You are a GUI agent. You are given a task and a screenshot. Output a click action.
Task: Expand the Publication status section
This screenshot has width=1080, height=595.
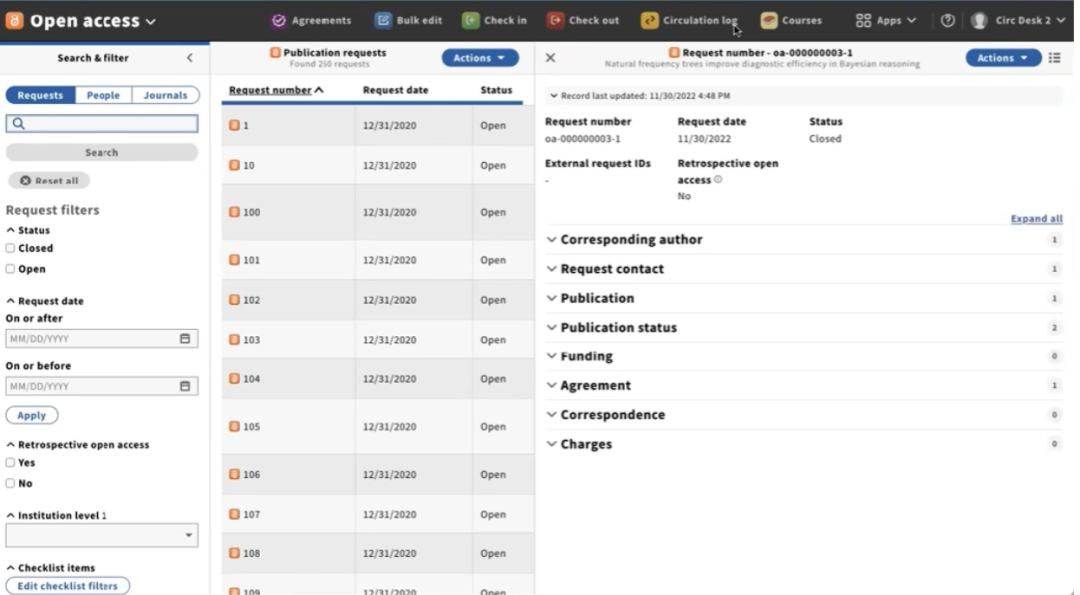pyautogui.click(x=618, y=328)
